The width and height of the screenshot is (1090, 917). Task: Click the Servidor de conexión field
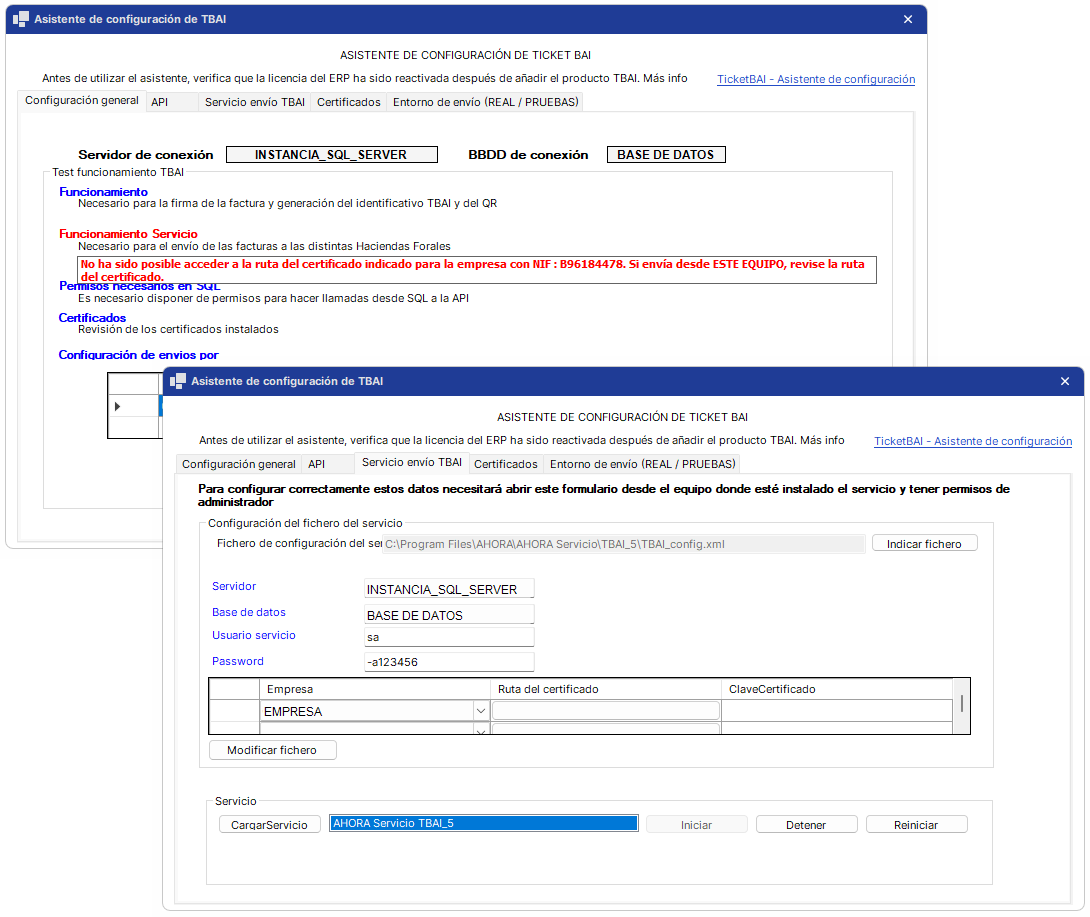click(332, 154)
